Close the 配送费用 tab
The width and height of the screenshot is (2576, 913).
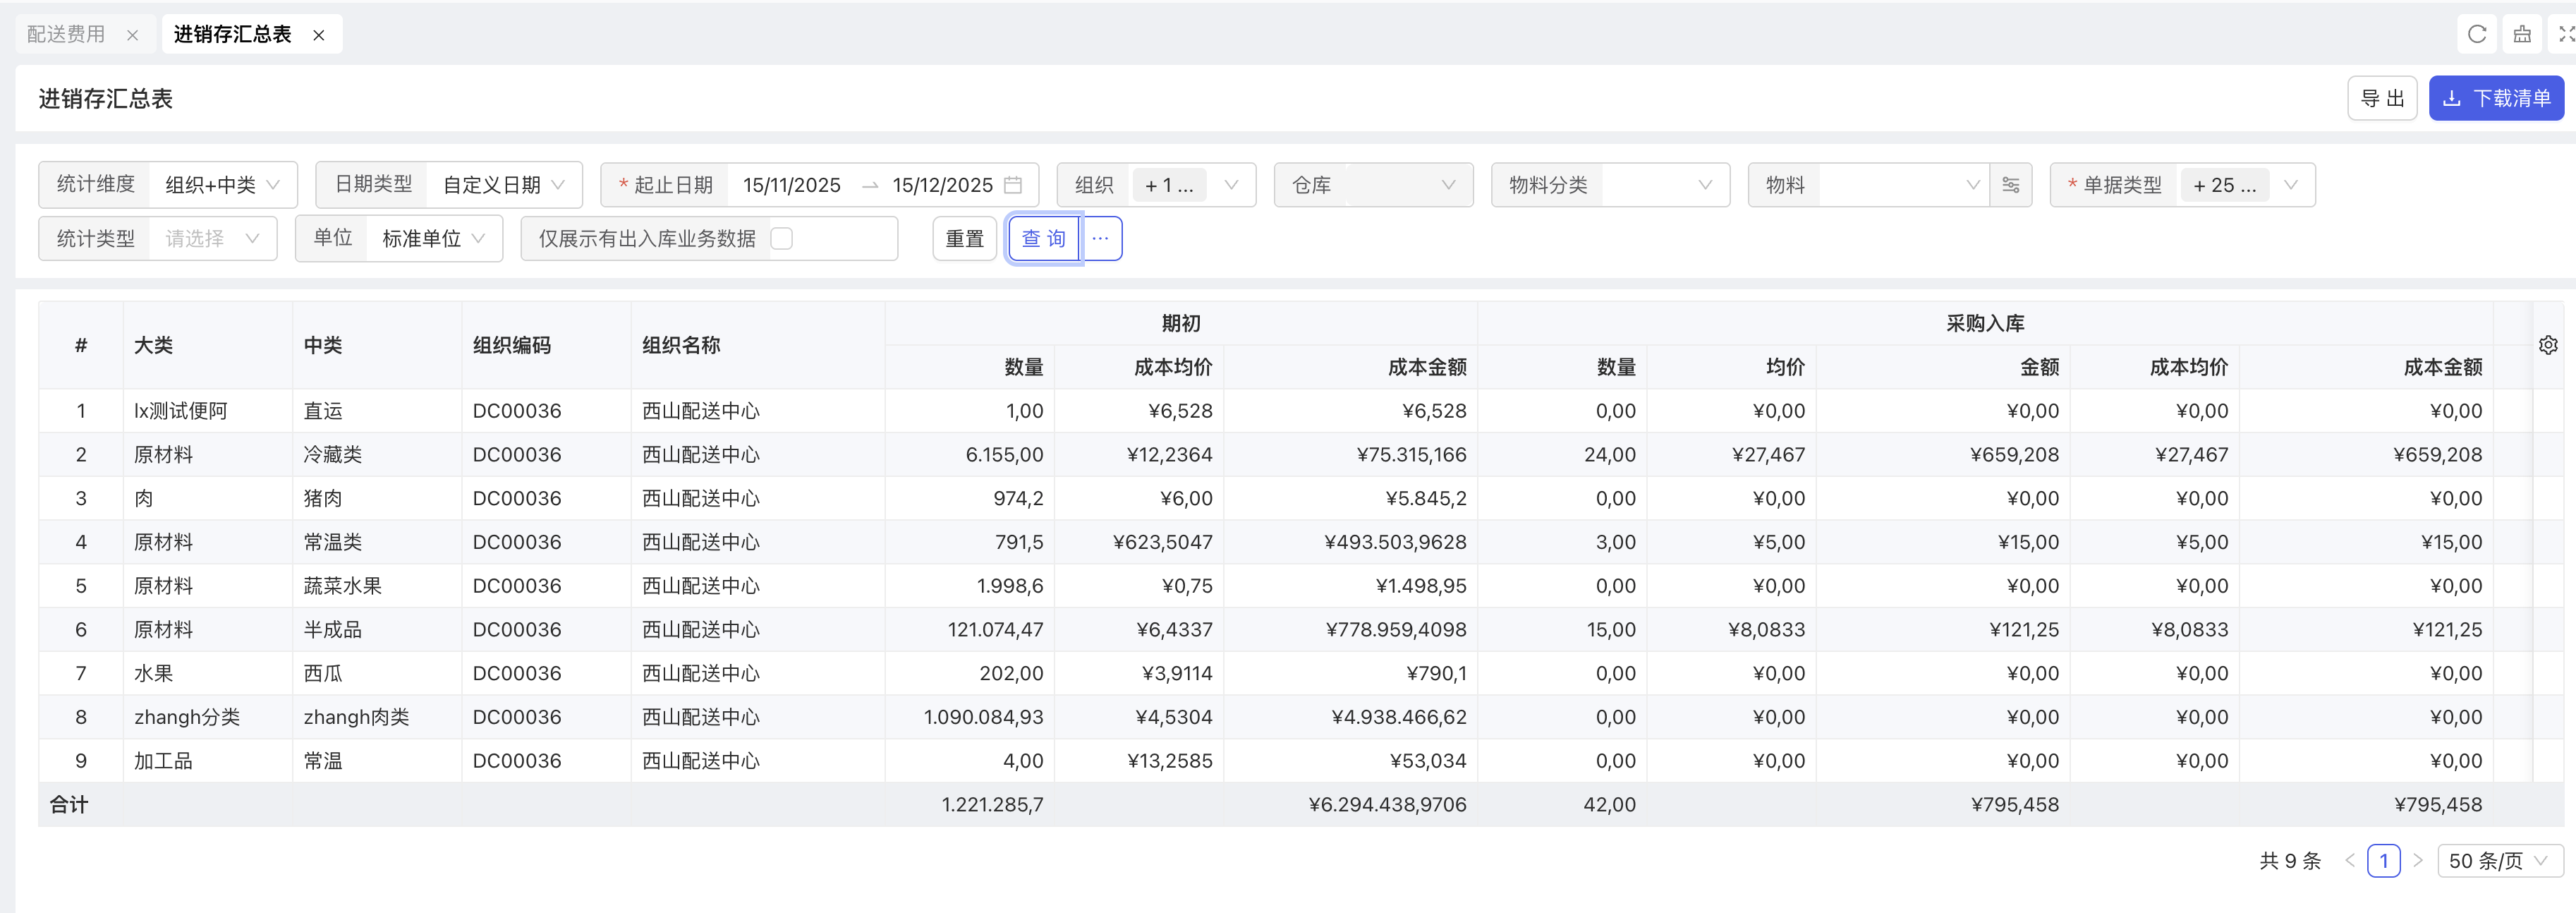tap(132, 35)
